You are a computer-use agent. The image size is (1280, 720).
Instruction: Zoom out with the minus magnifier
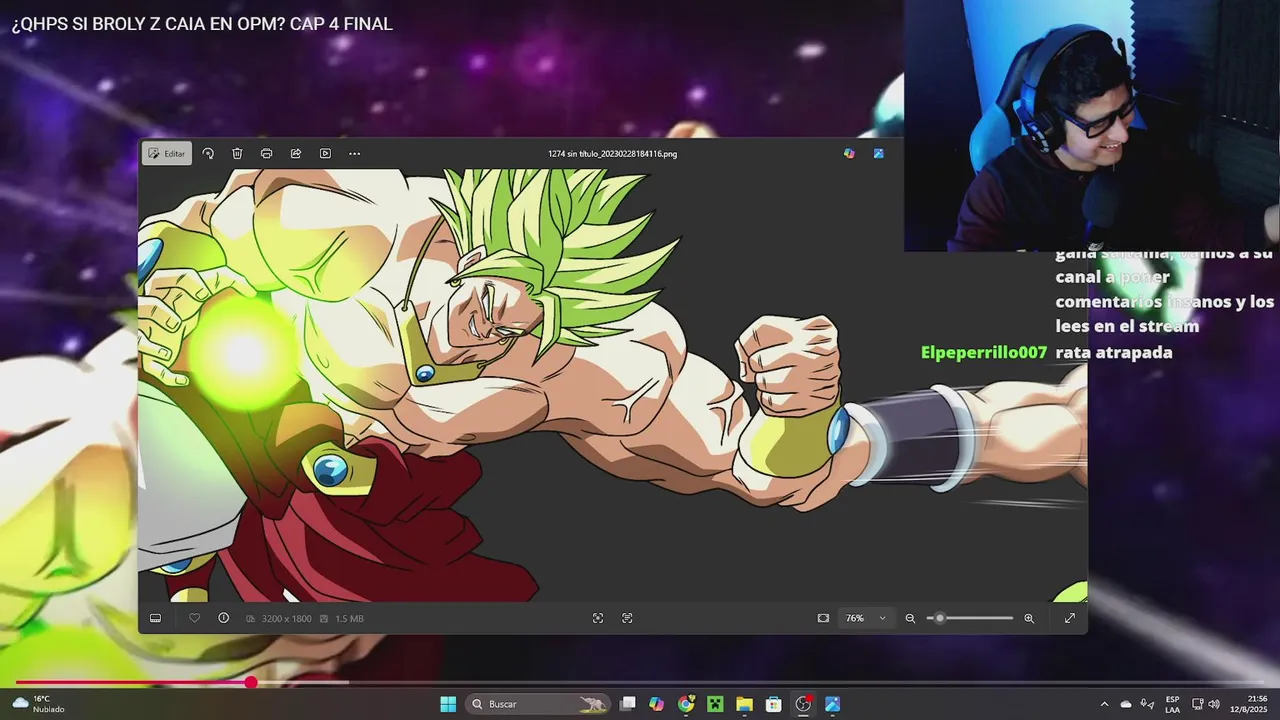(x=910, y=618)
